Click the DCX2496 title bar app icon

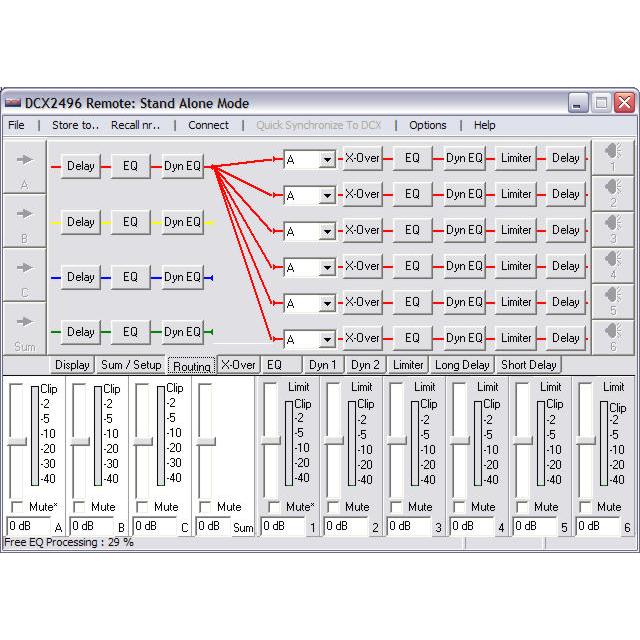[13, 103]
